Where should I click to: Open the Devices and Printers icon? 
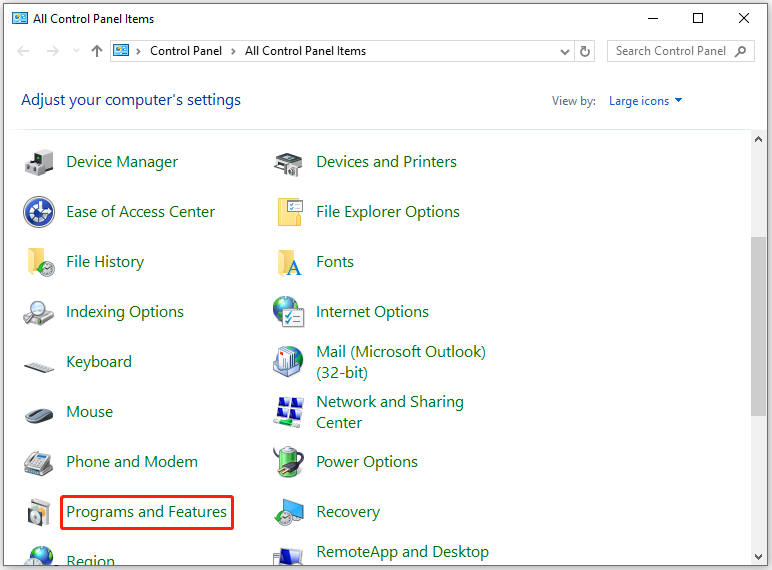288,162
